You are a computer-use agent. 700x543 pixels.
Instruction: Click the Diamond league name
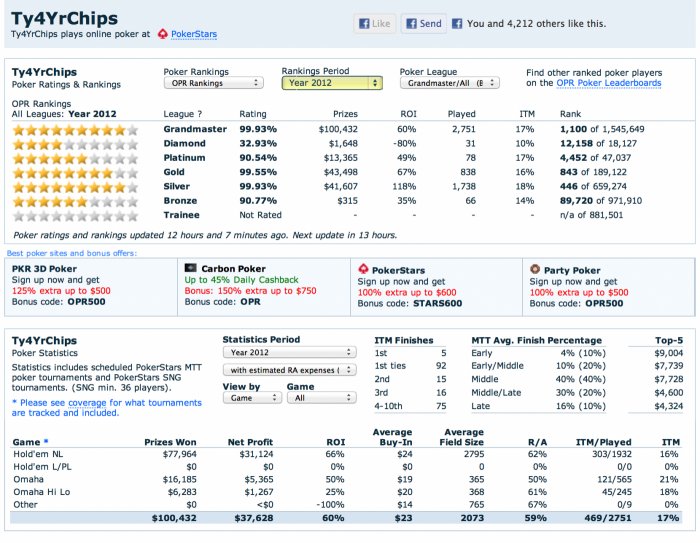184,143
